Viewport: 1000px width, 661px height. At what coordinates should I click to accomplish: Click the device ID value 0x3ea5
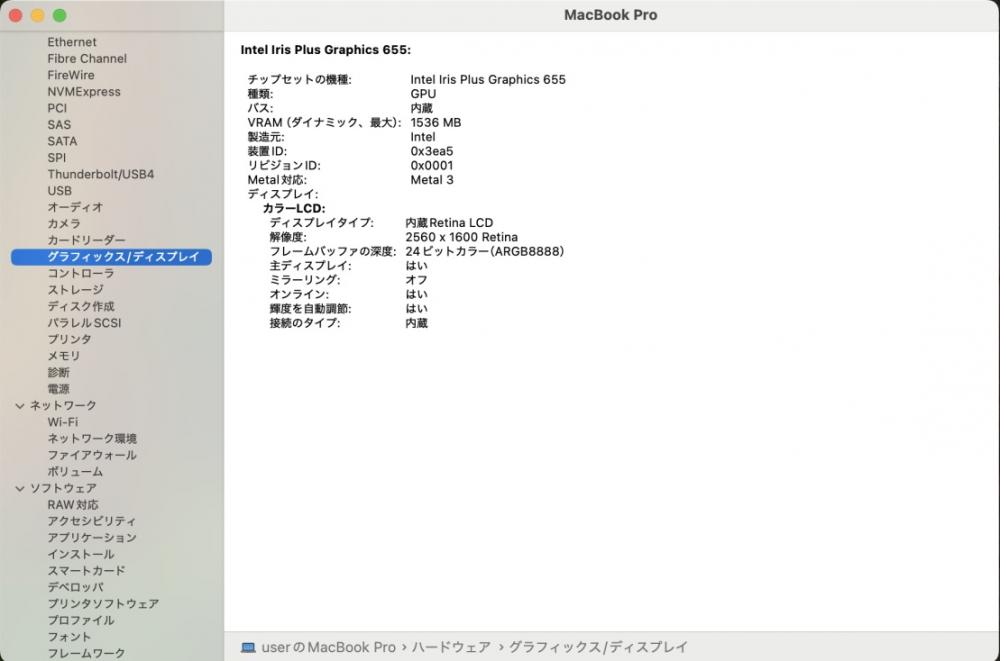coord(432,151)
